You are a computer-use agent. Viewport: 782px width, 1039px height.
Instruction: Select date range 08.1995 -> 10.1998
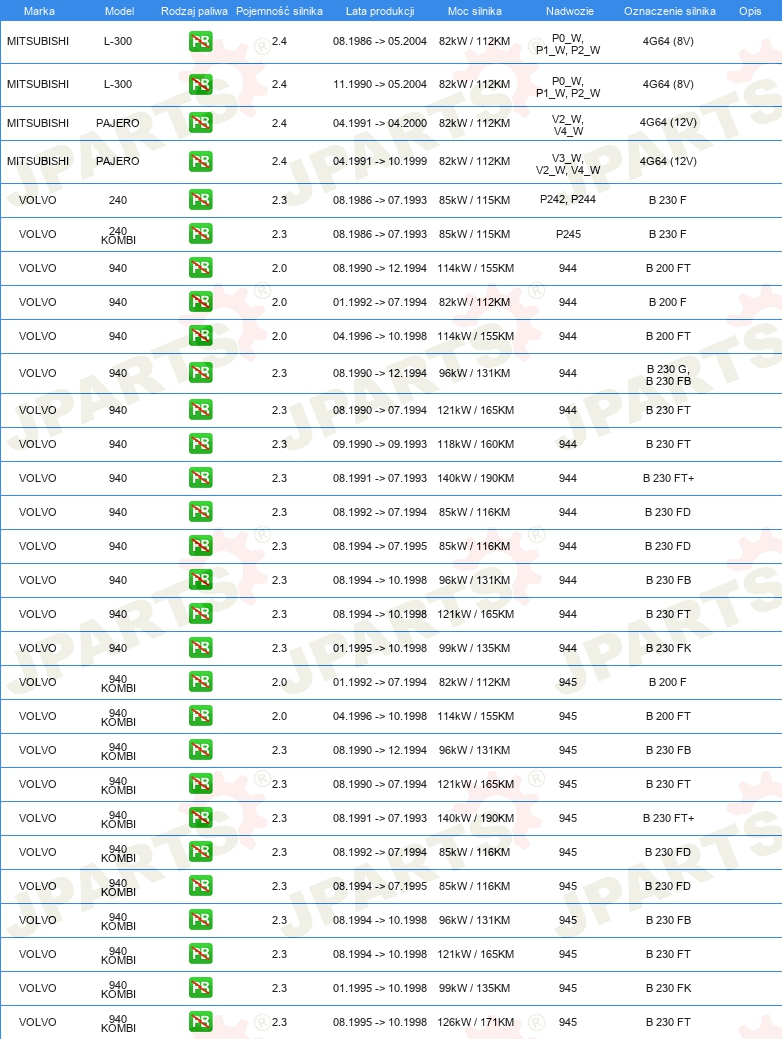point(380,1022)
